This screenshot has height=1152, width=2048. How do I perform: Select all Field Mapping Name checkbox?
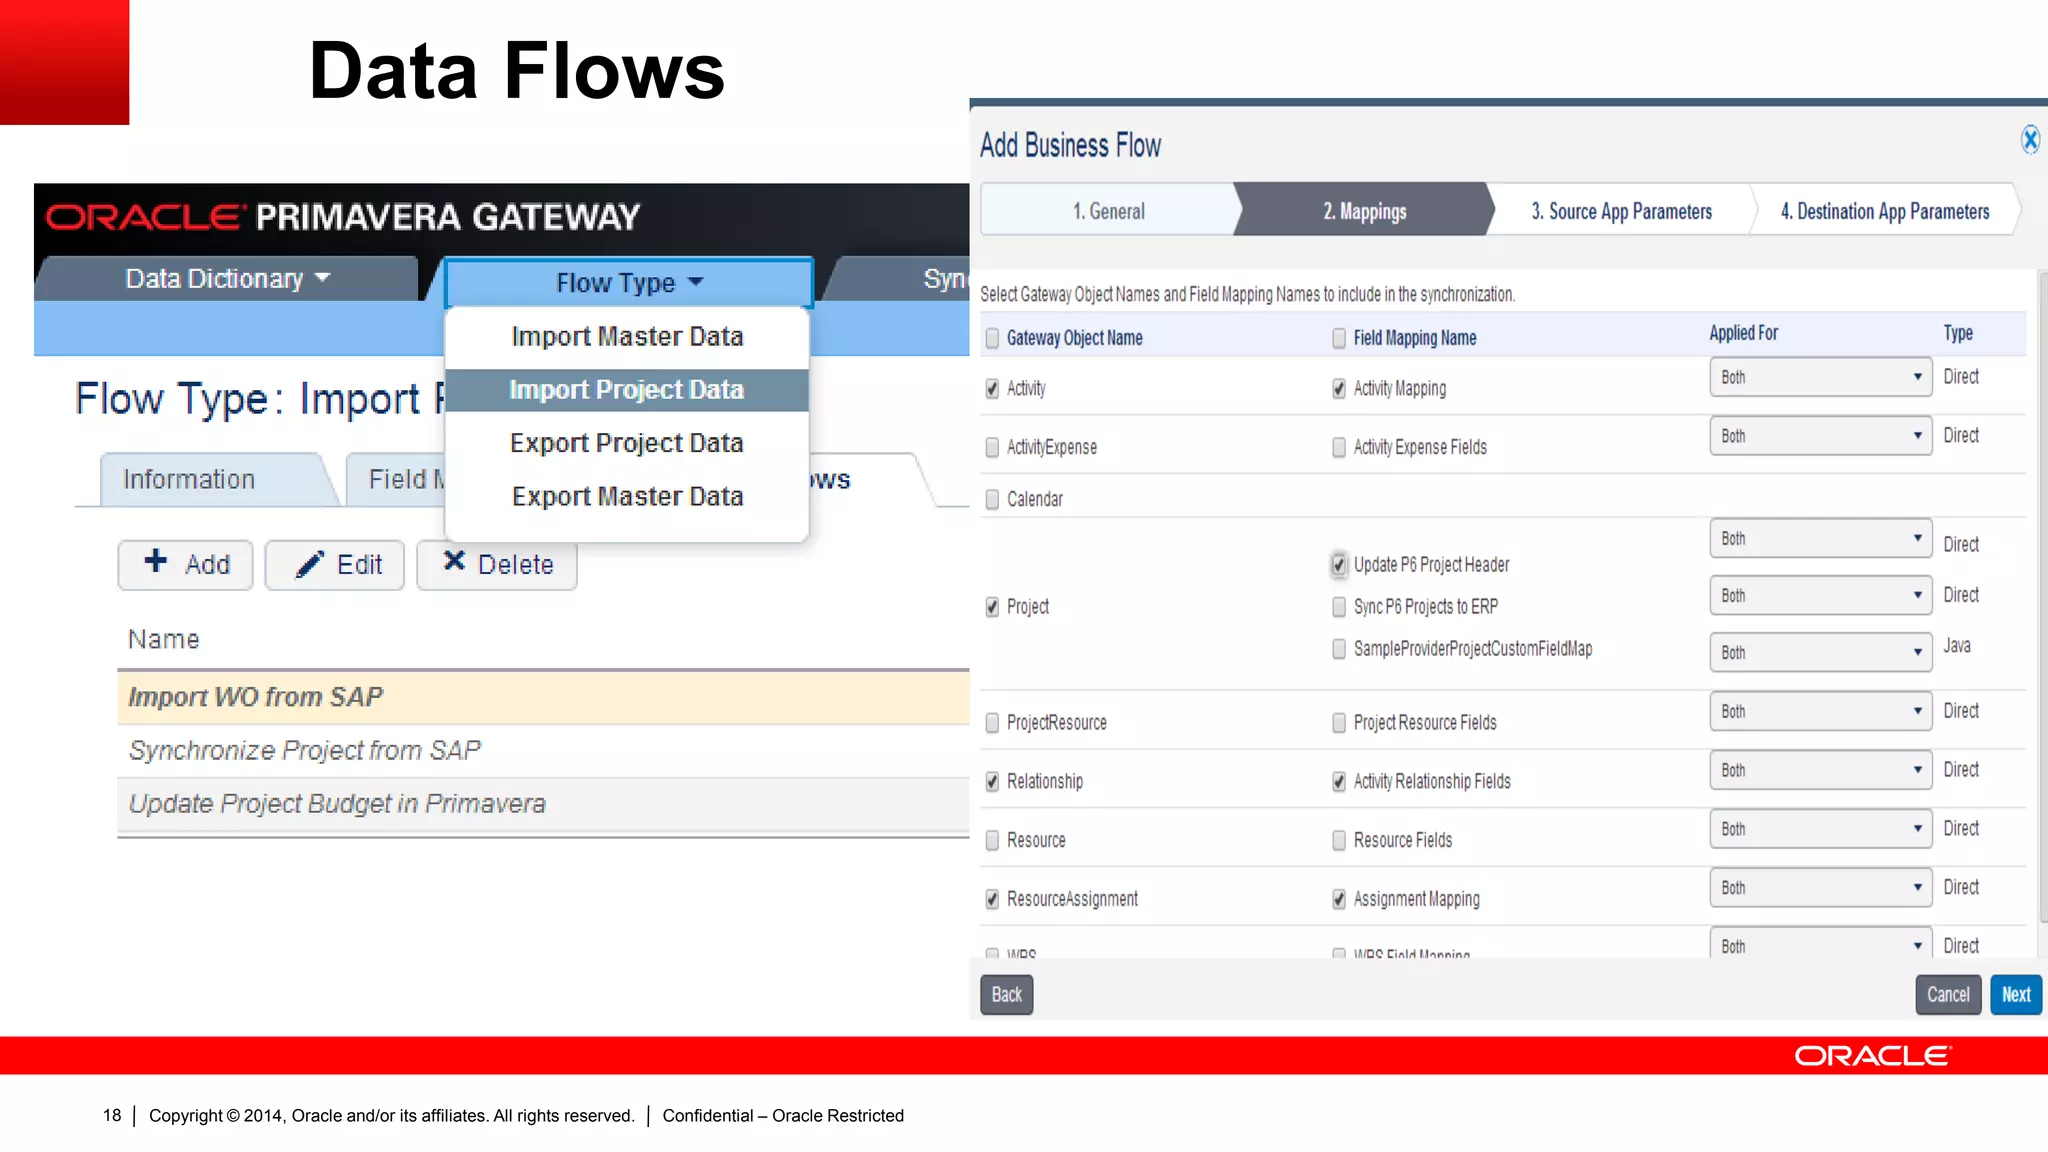[x=1339, y=338]
